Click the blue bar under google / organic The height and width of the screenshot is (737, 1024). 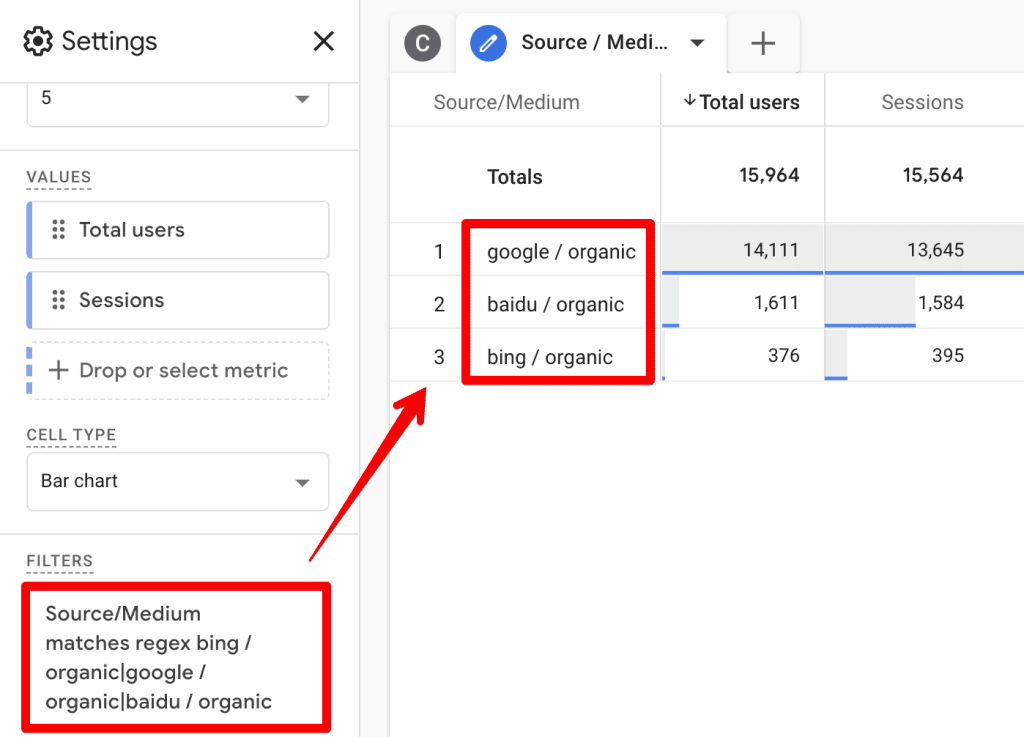click(x=740, y=271)
